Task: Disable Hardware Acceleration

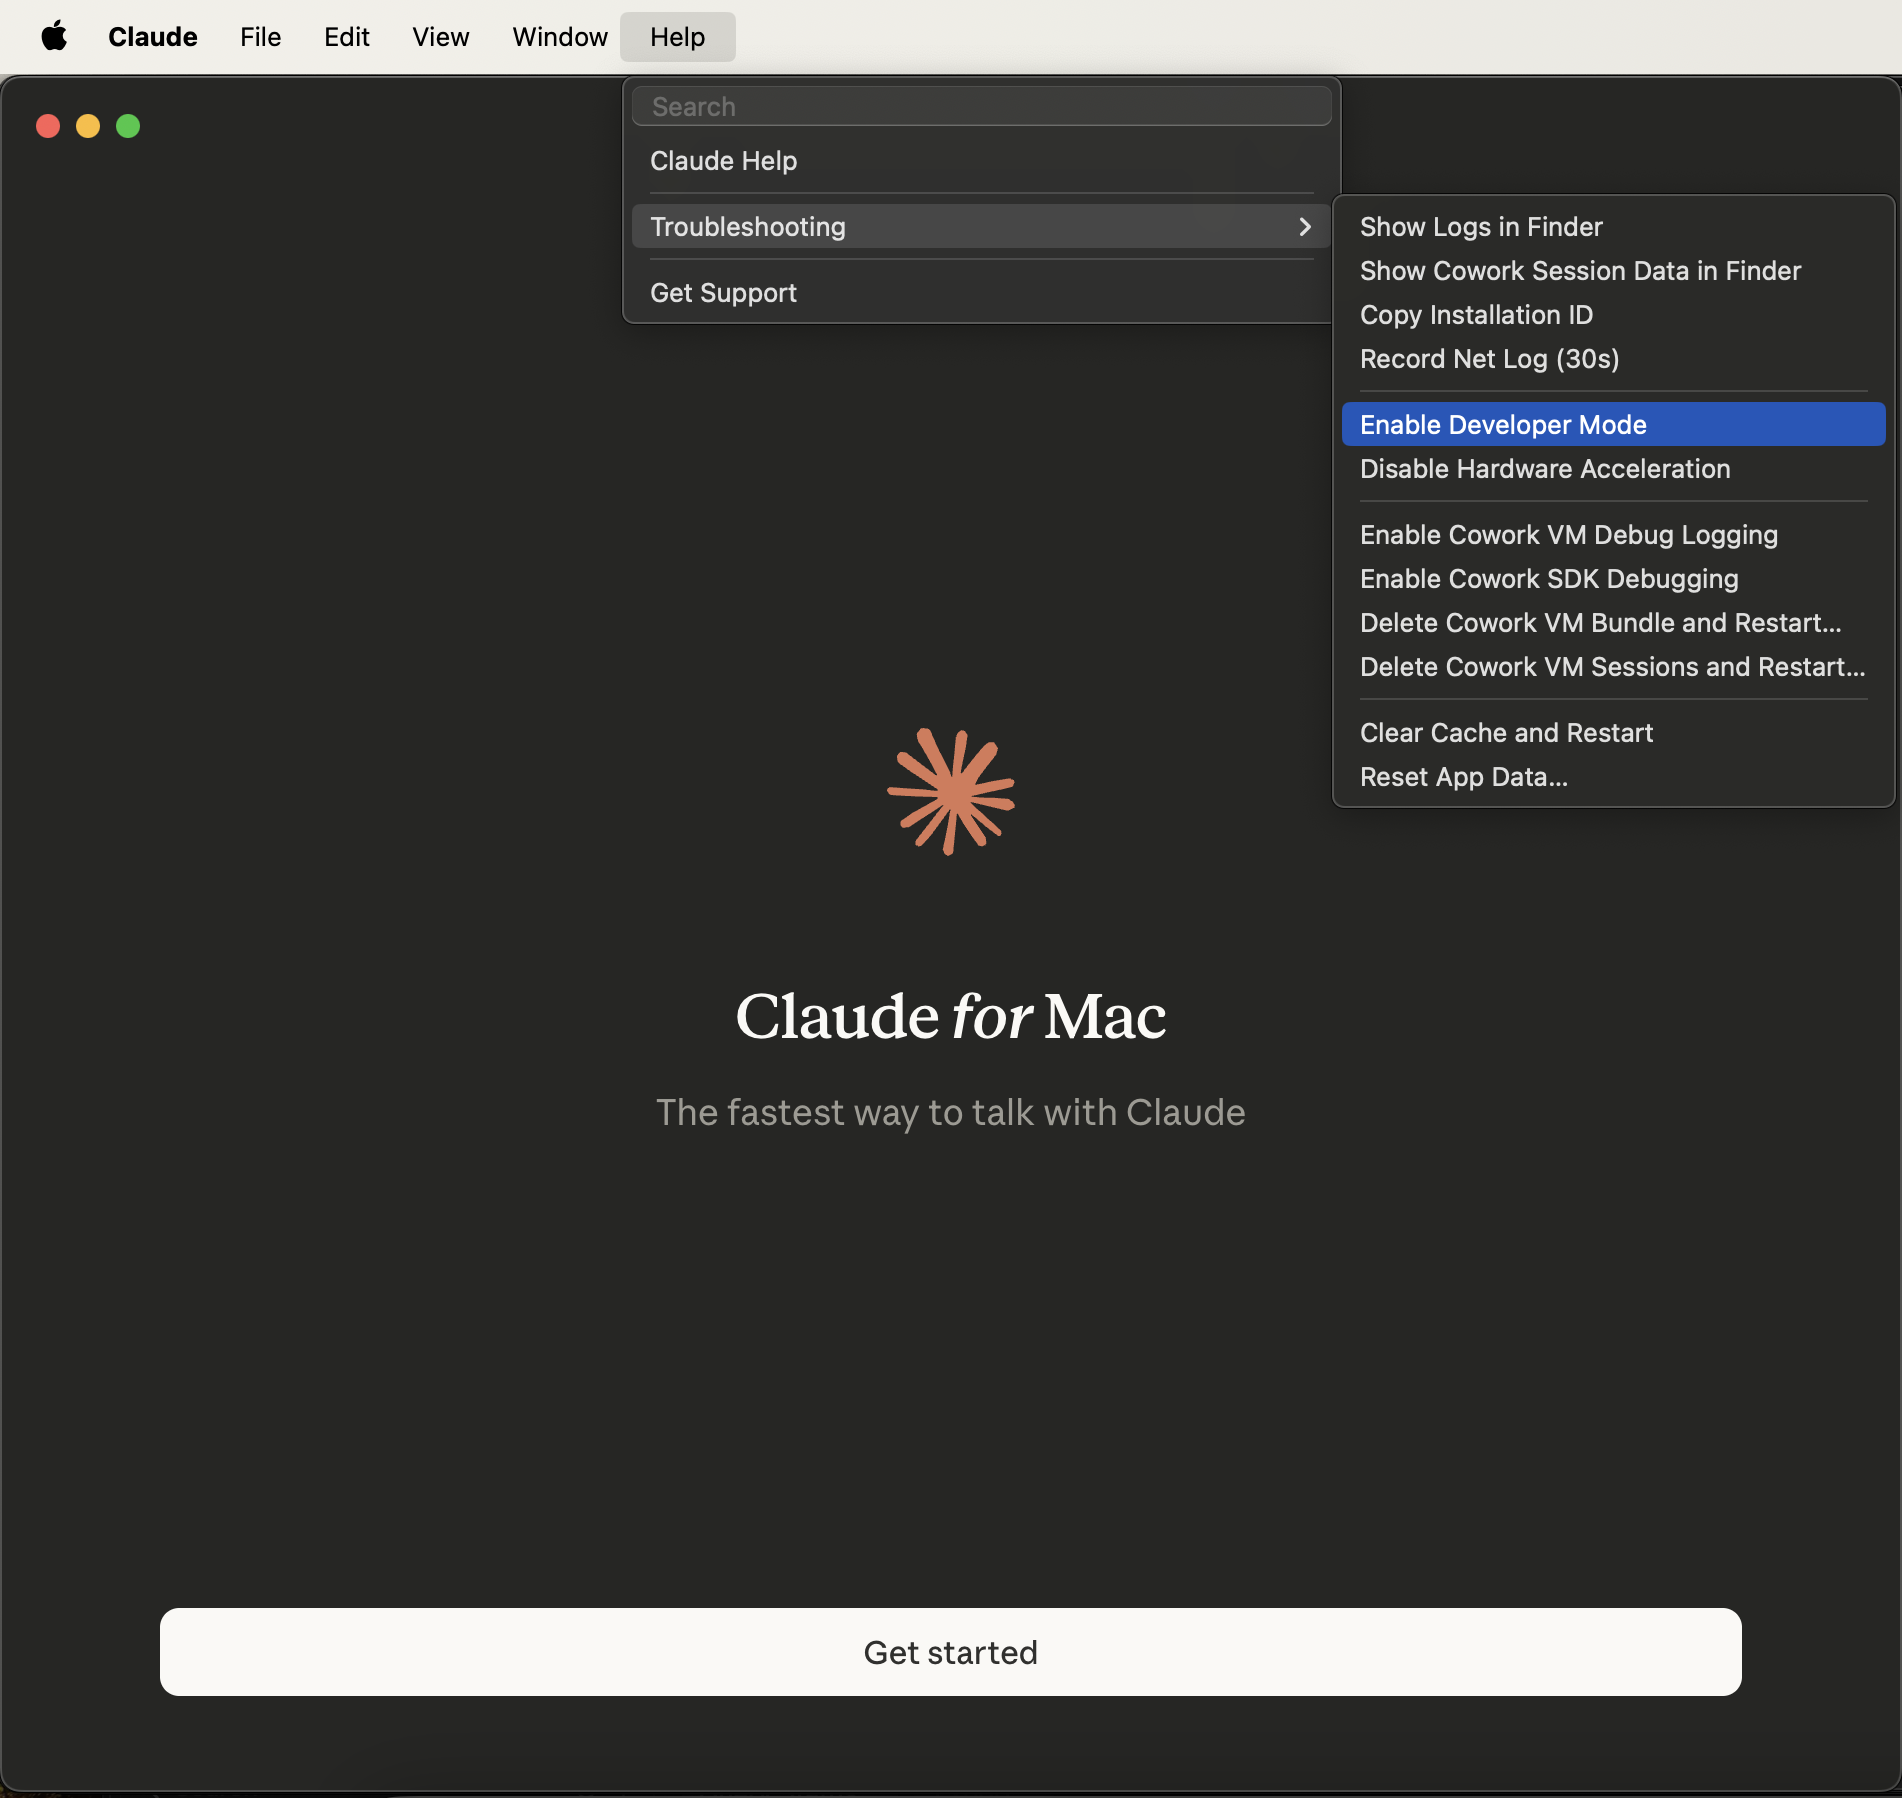Action: 1544,468
